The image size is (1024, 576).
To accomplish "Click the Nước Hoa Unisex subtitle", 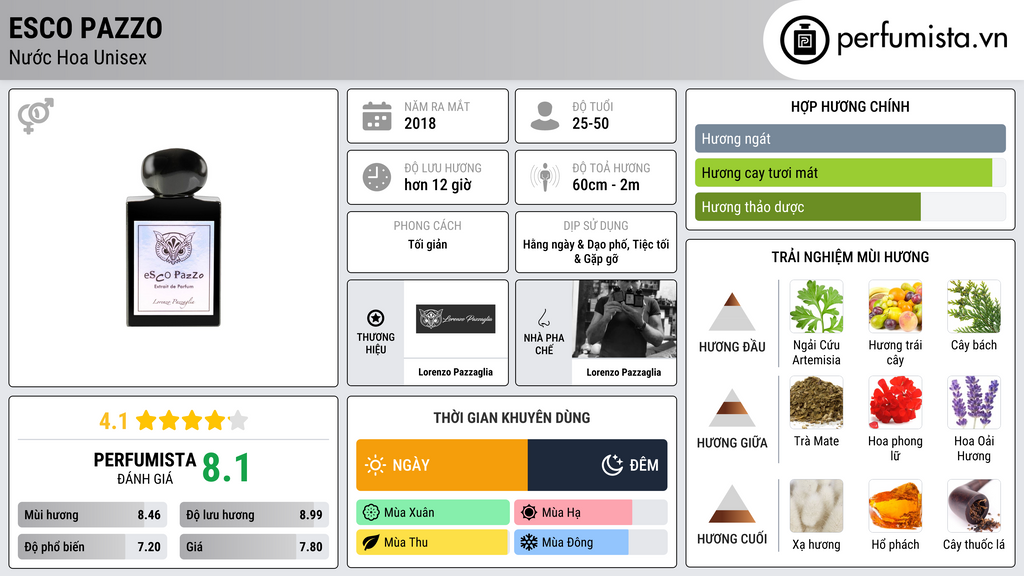I will pyautogui.click(x=78, y=58).
